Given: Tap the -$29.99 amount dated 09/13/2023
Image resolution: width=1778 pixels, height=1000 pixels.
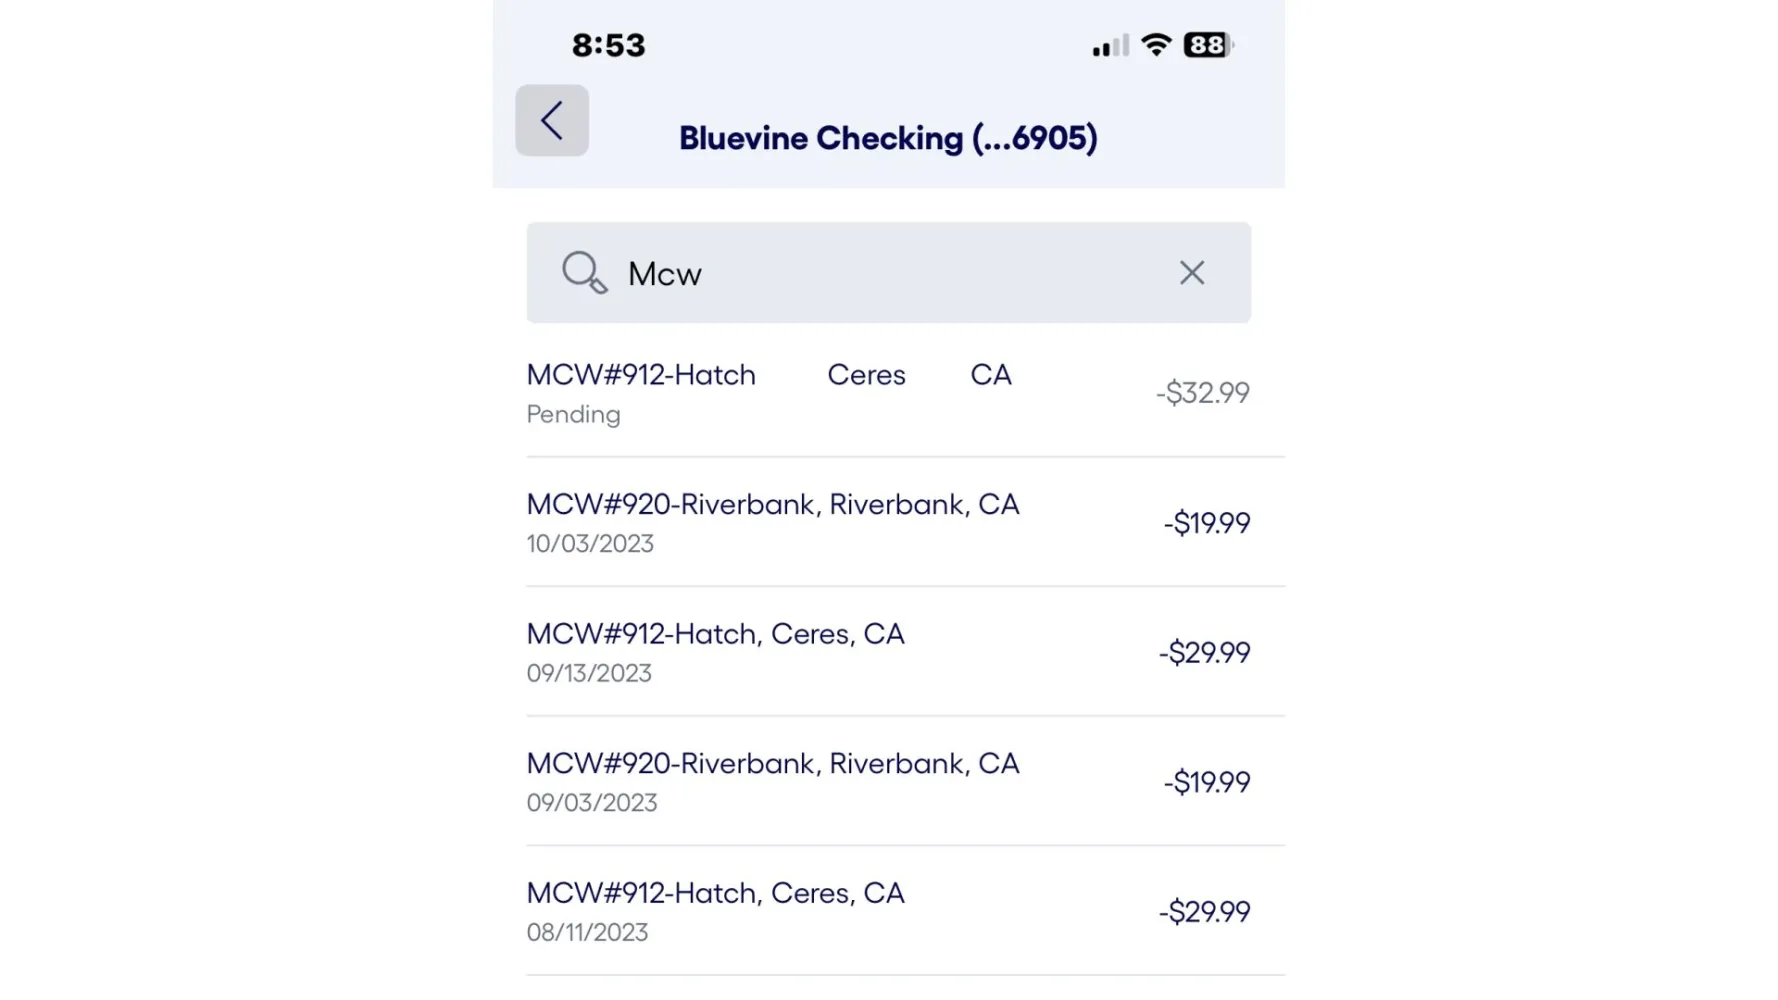Looking at the screenshot, I should [x=1204, y=653].
